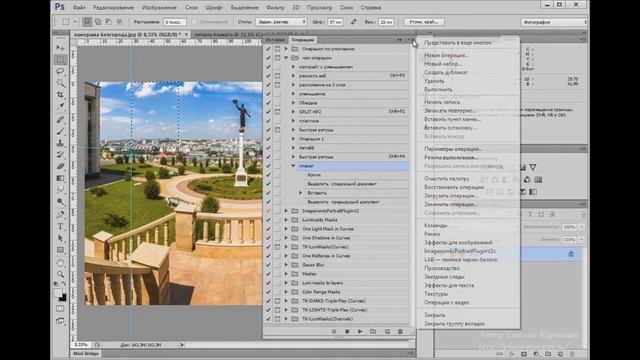Open the Изображение menu

point(159,7)
